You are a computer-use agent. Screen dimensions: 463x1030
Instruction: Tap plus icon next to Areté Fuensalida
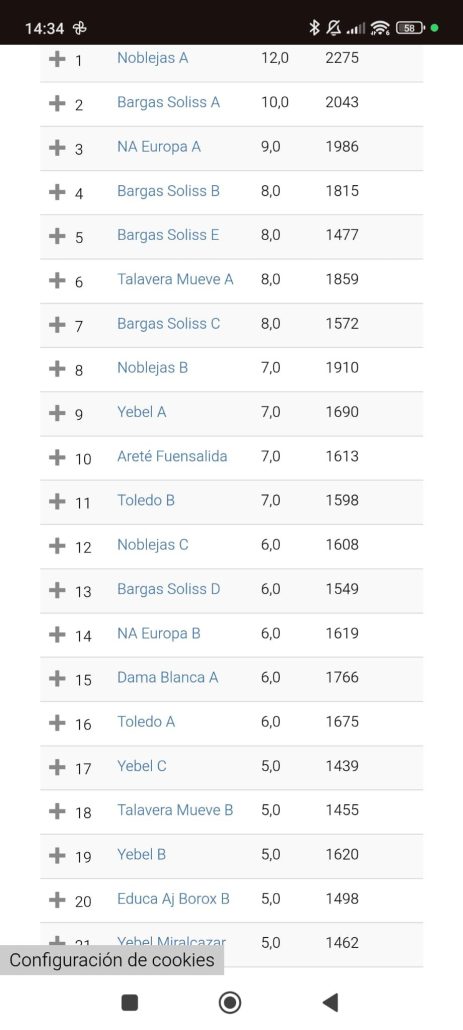57,457
